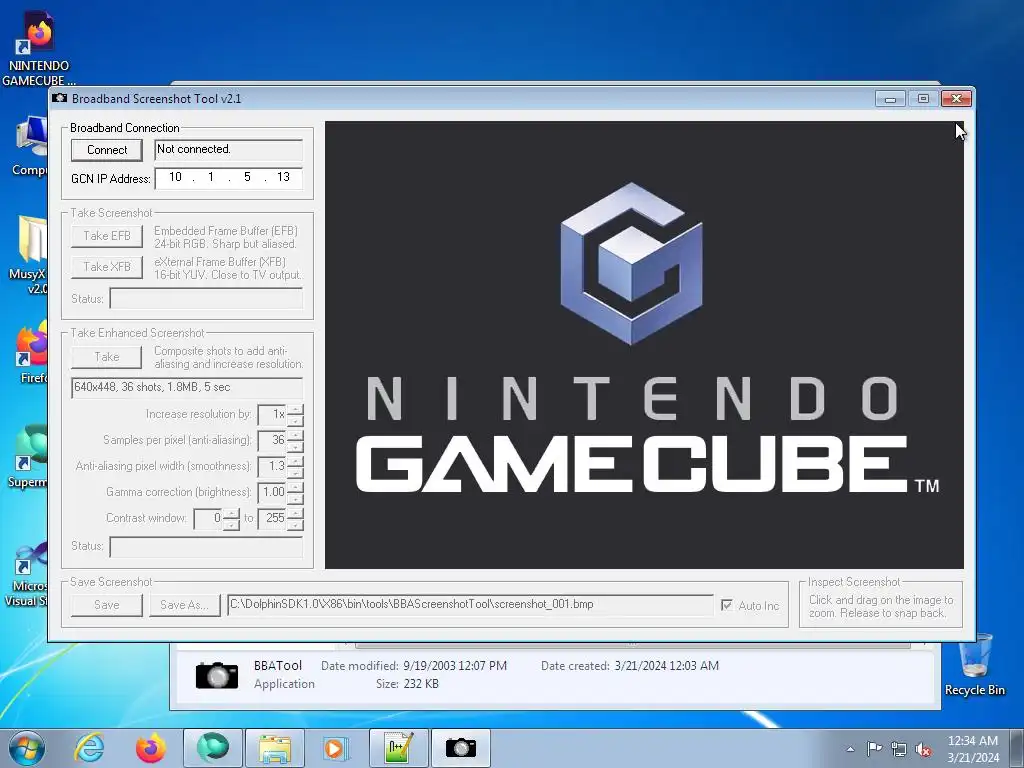Show hidden system tray icons
This screenshot has width=1024, height=768.
(x=850, y=749)
